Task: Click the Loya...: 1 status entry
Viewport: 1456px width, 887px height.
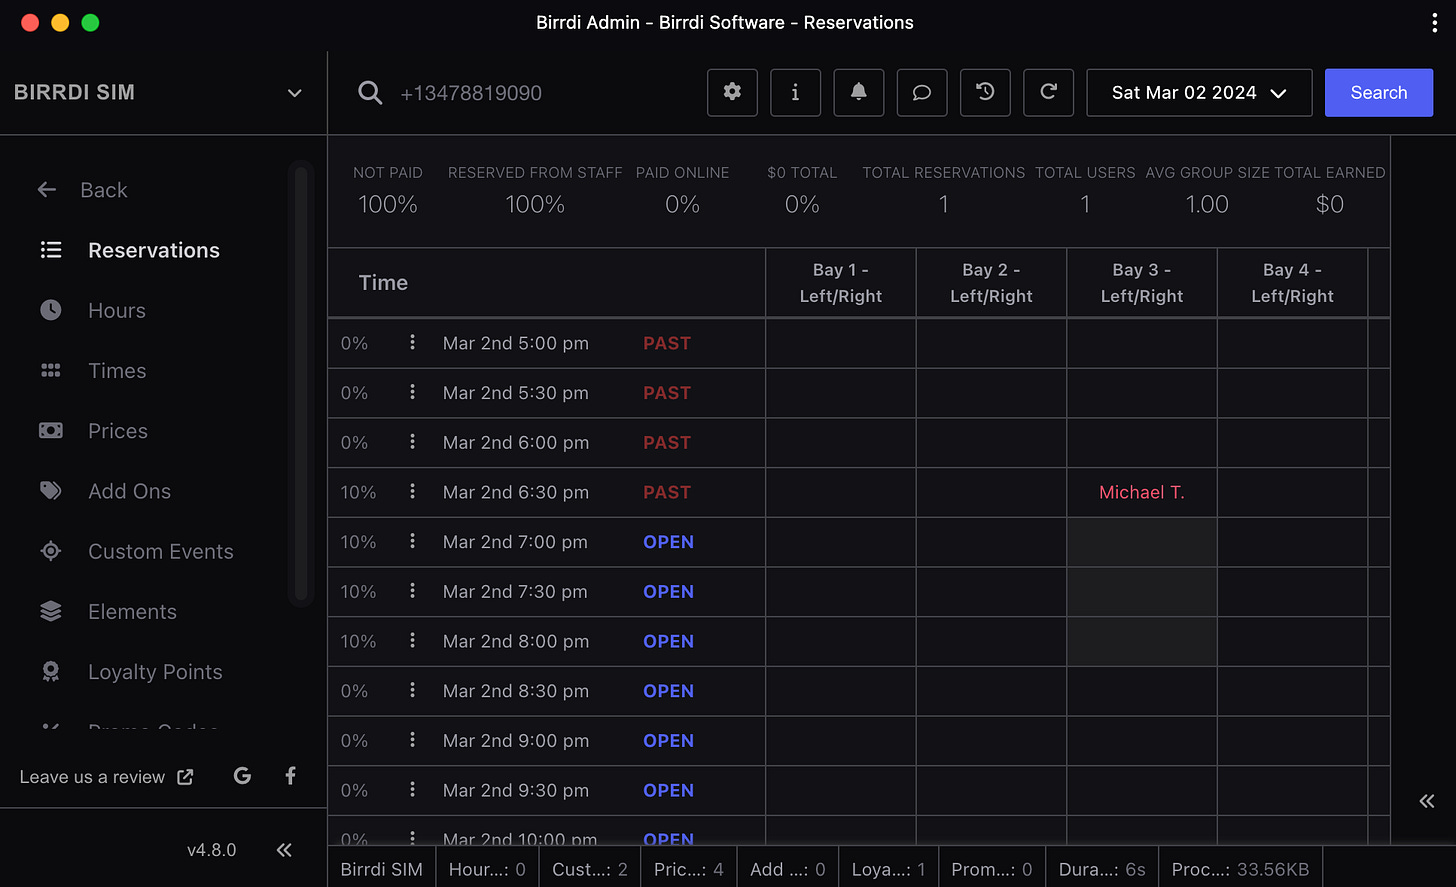Action: (889, 869)
